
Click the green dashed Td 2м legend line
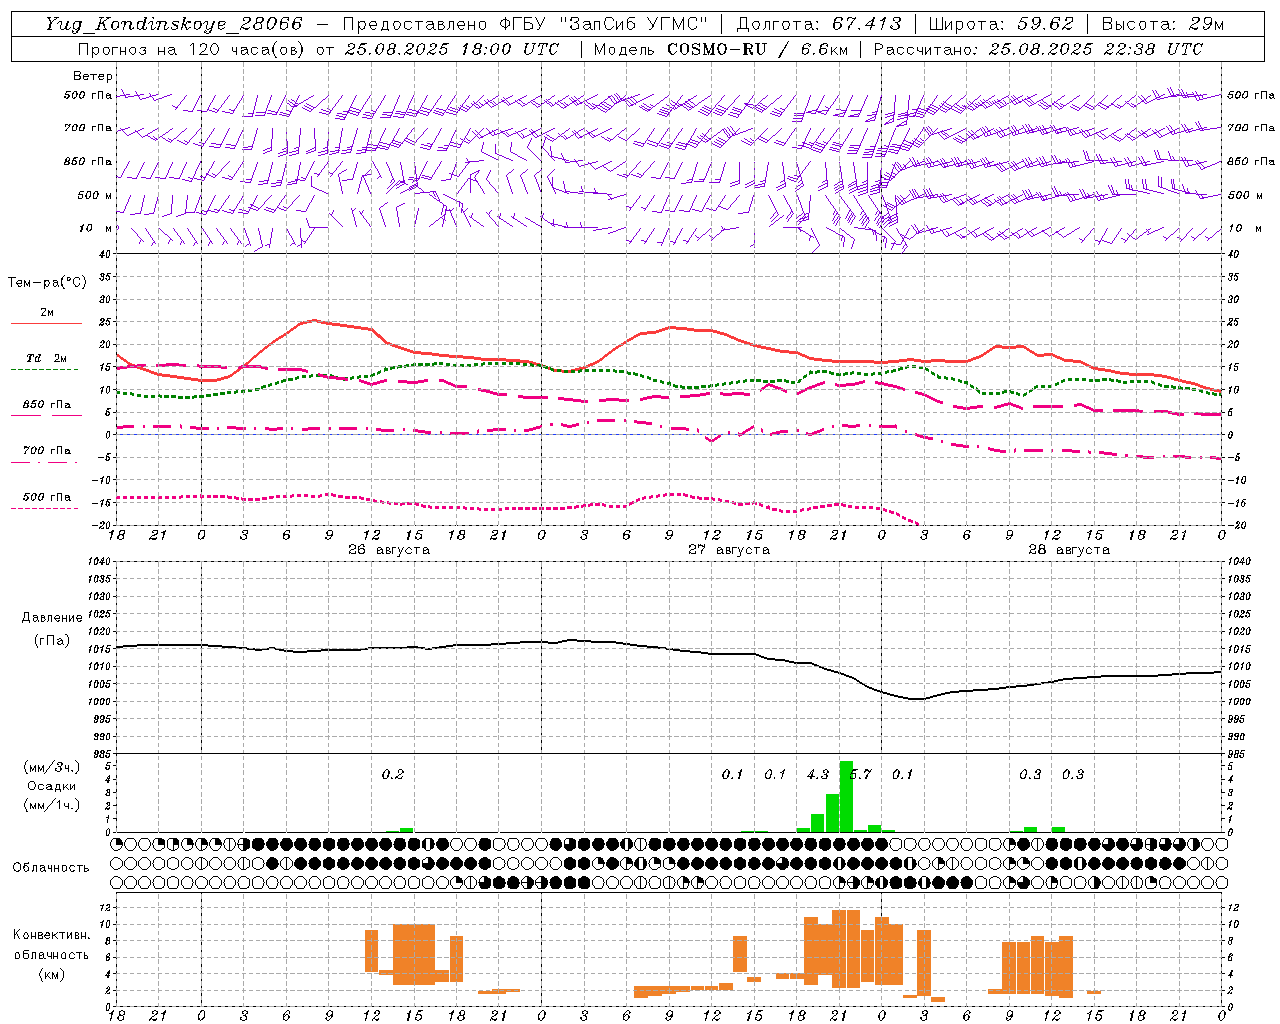(x=46, y=369)
